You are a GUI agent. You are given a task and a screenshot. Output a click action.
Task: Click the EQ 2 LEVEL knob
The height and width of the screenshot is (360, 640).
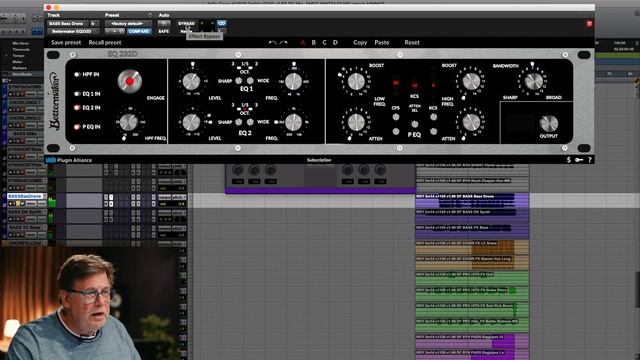coord(191,122)
